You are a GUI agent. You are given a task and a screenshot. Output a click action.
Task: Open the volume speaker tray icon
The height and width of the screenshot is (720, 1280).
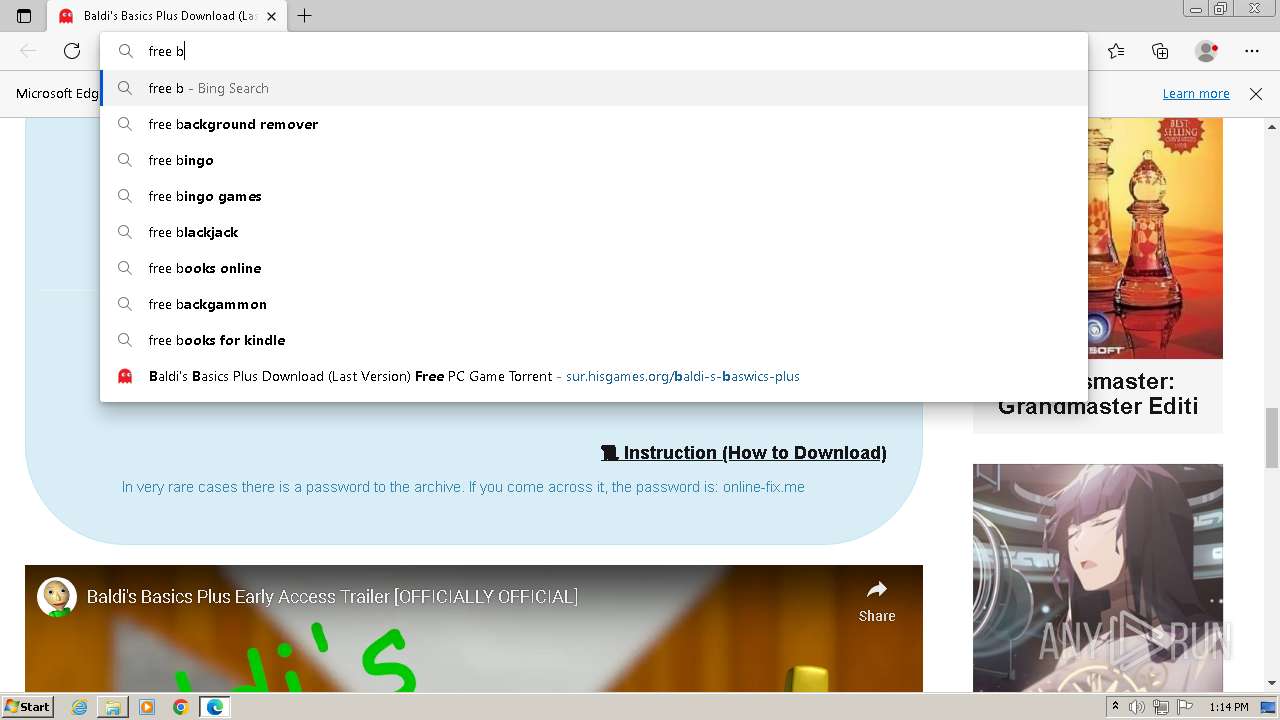pyautogui.click(x=1137, y=707)
